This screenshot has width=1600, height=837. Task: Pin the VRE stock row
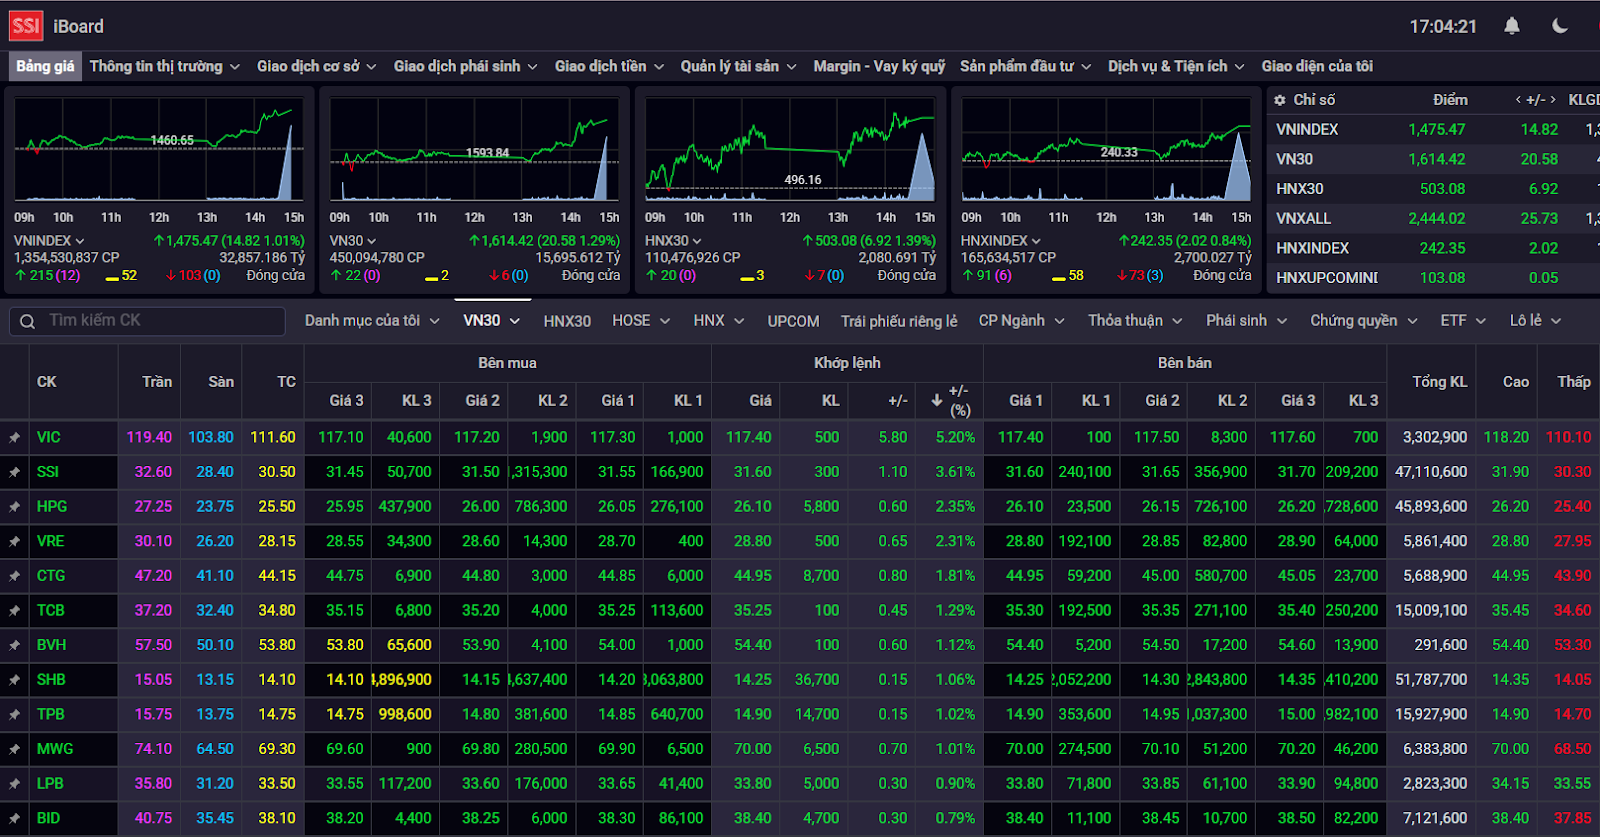point(14,542)
